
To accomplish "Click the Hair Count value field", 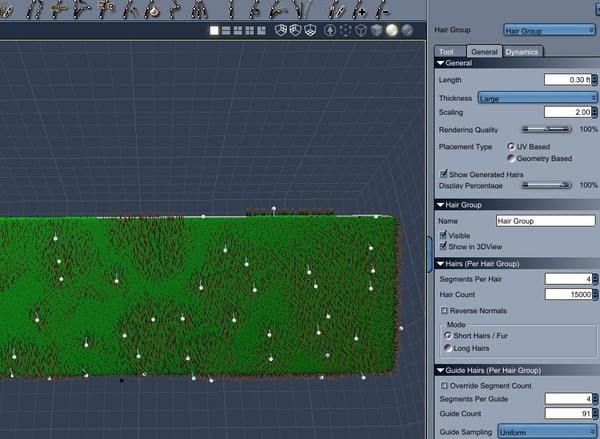I will pos(569,294).
